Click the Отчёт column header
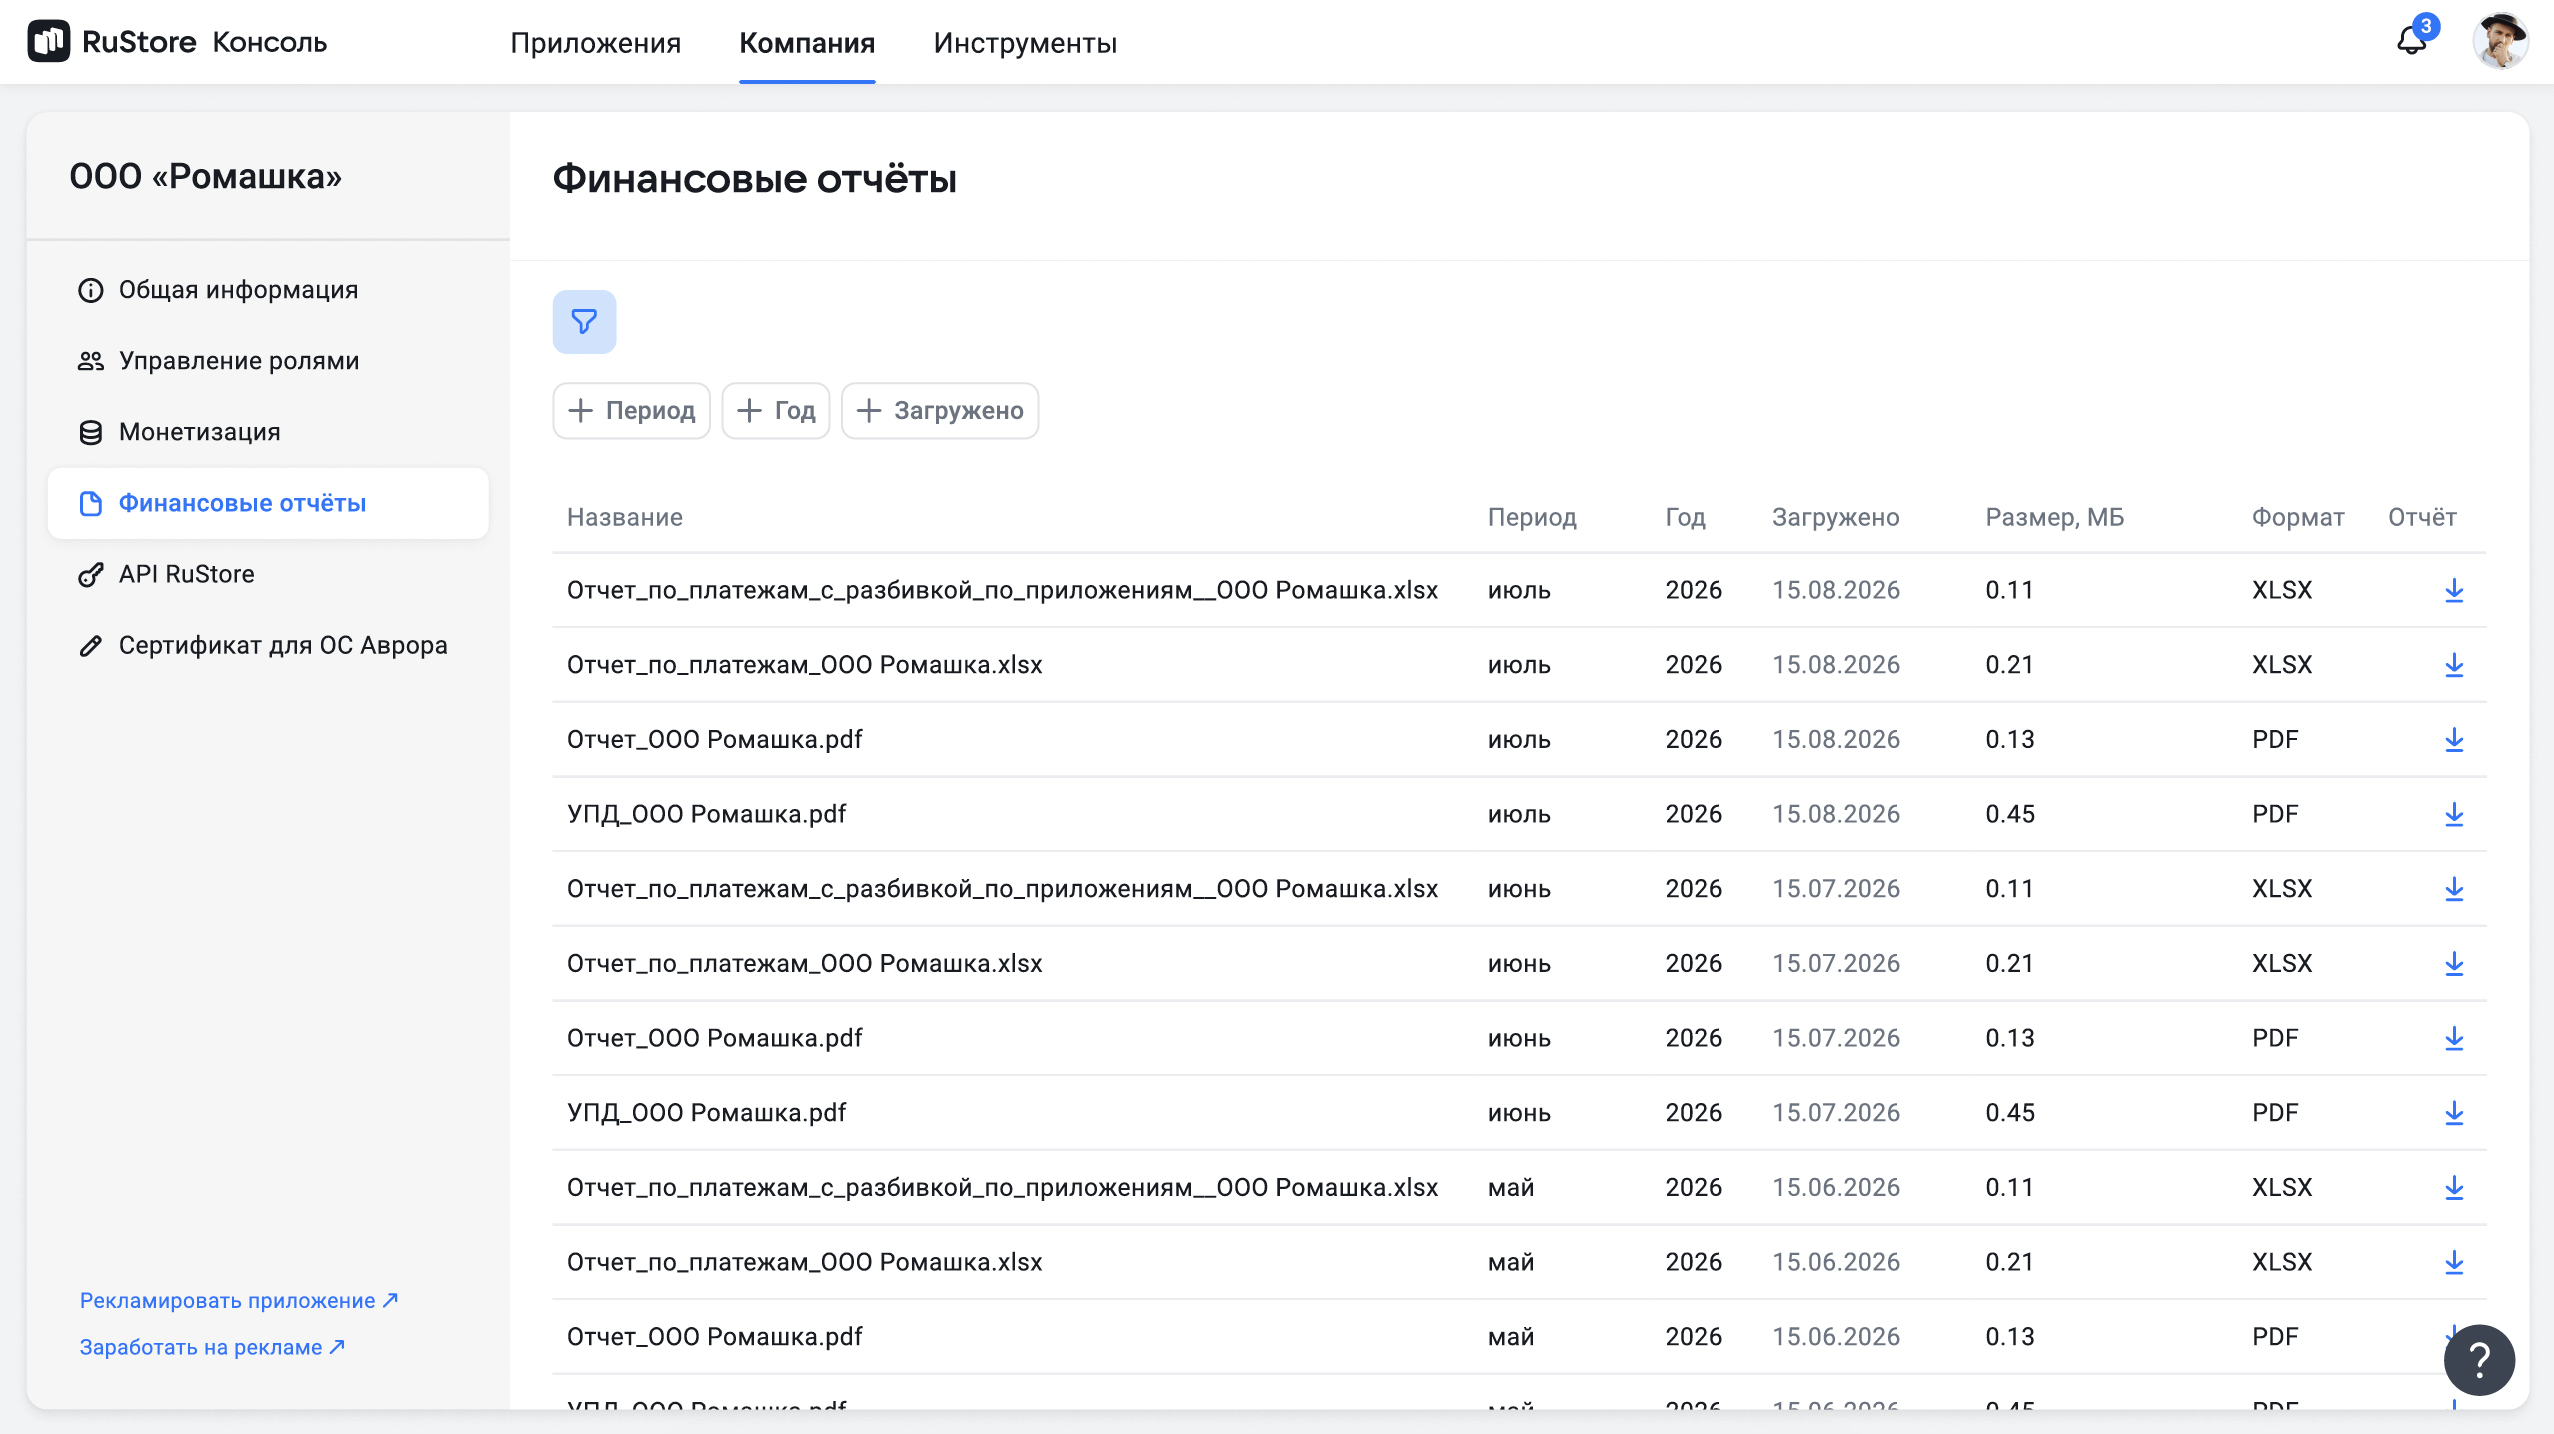Viewport: 2554px width, 1434px height. click(2422, 517)
